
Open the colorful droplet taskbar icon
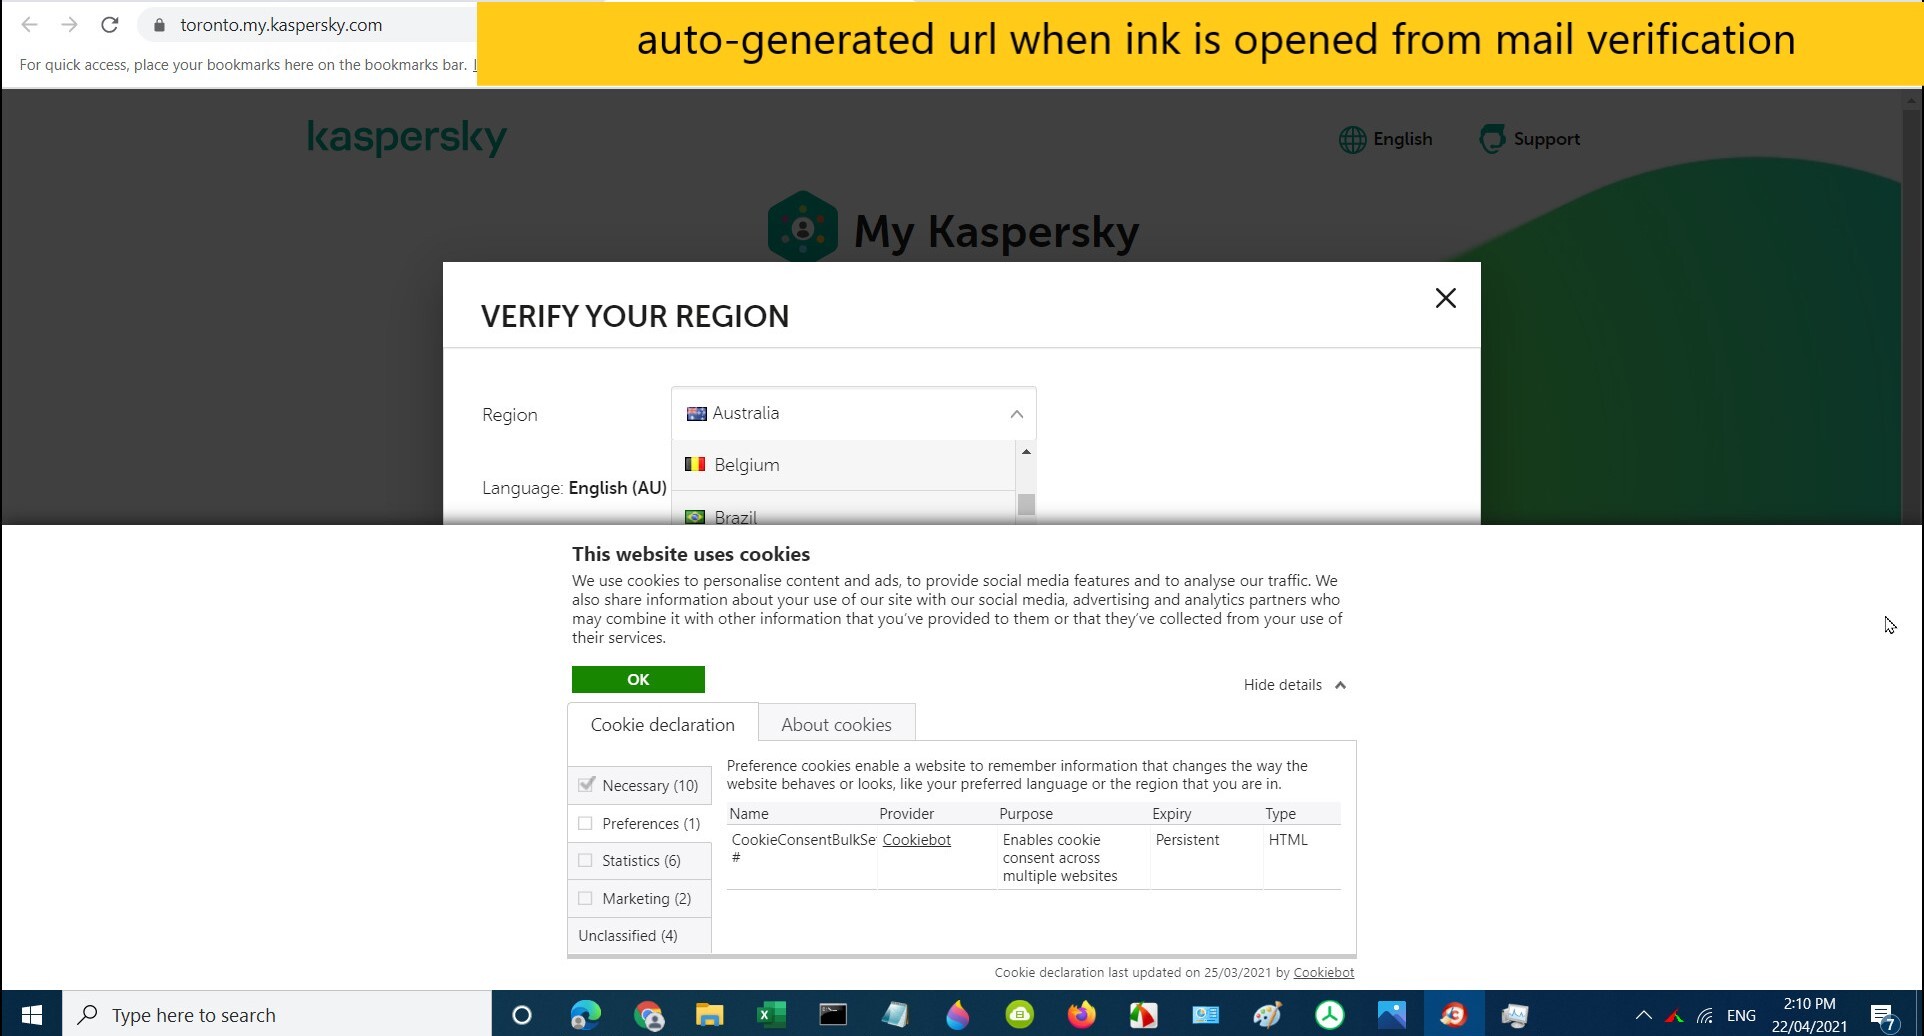[957, 1016]
